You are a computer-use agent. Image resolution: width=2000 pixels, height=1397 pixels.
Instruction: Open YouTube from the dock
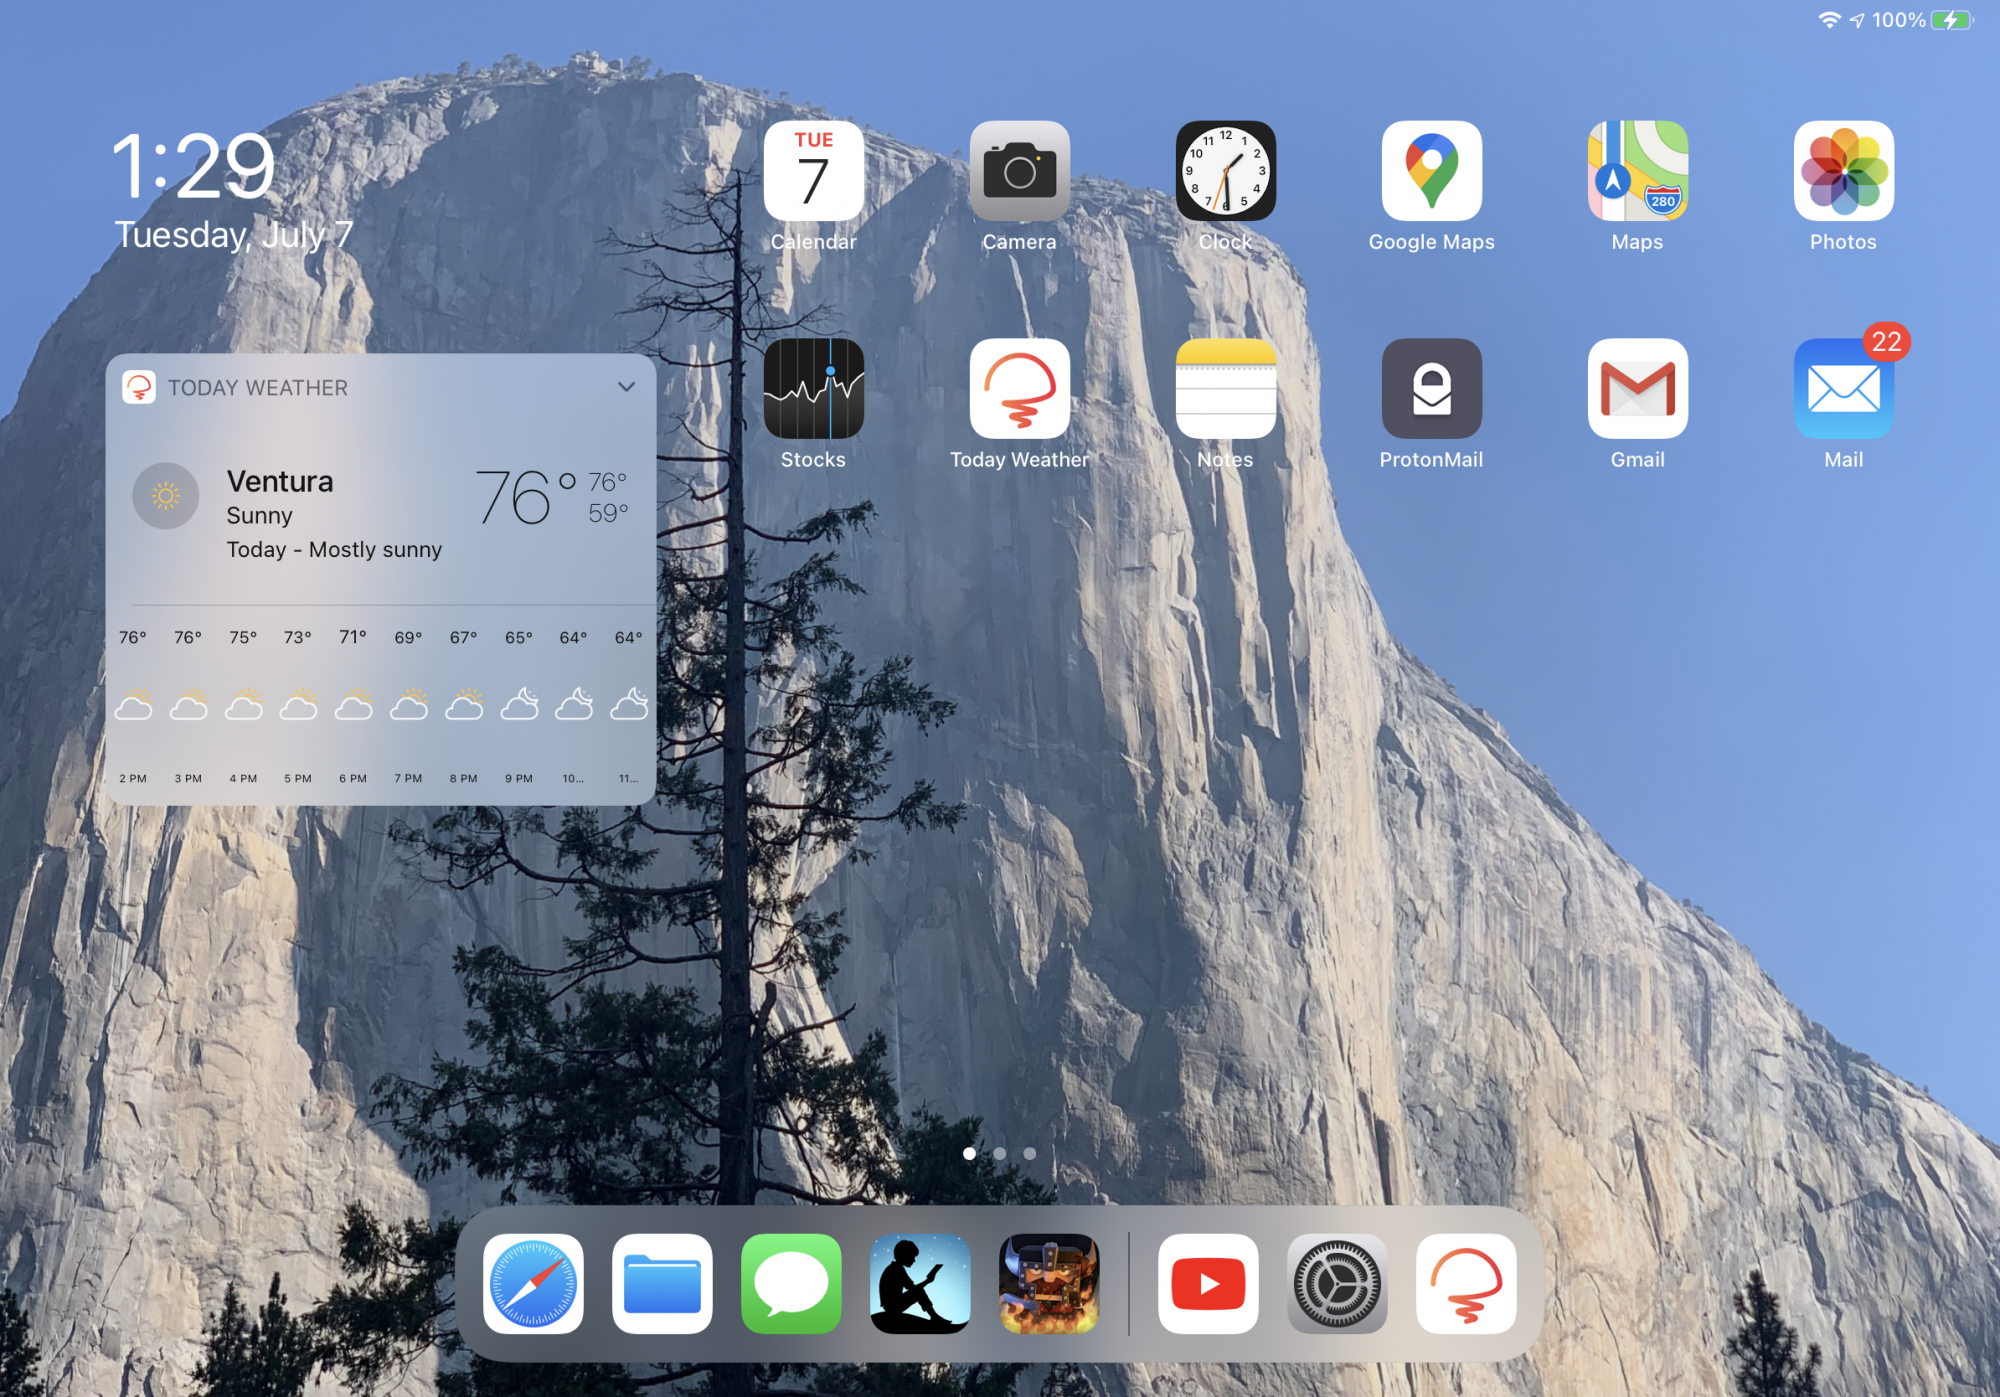pos(1208,1284)
